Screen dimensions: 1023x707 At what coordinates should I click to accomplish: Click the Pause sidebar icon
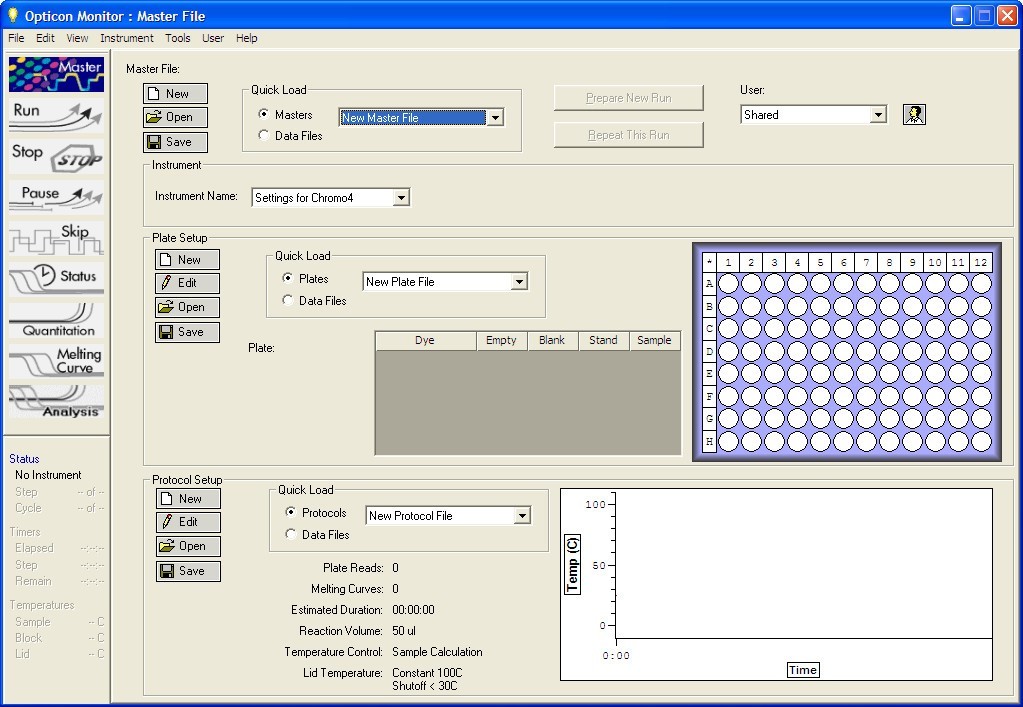56,197
